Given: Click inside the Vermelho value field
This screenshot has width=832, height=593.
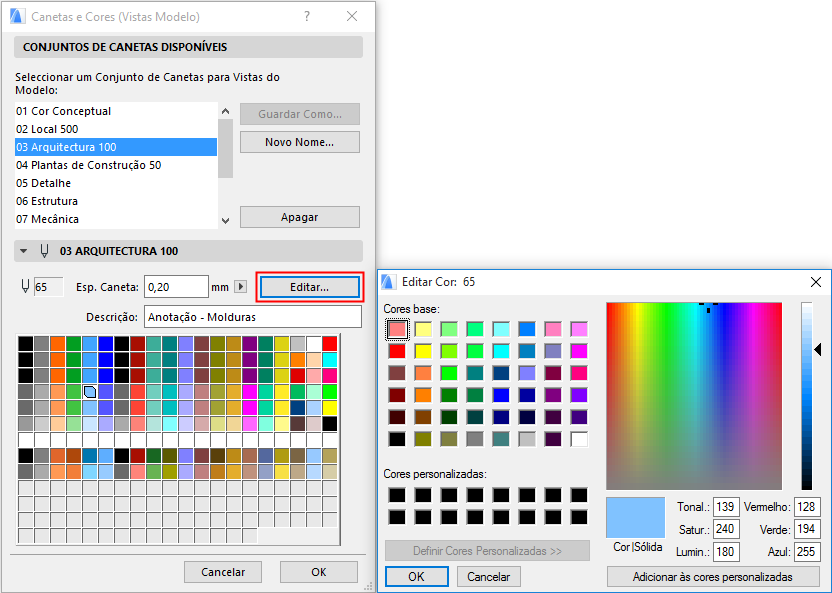Looking at the screenshot, I should 805,507.
